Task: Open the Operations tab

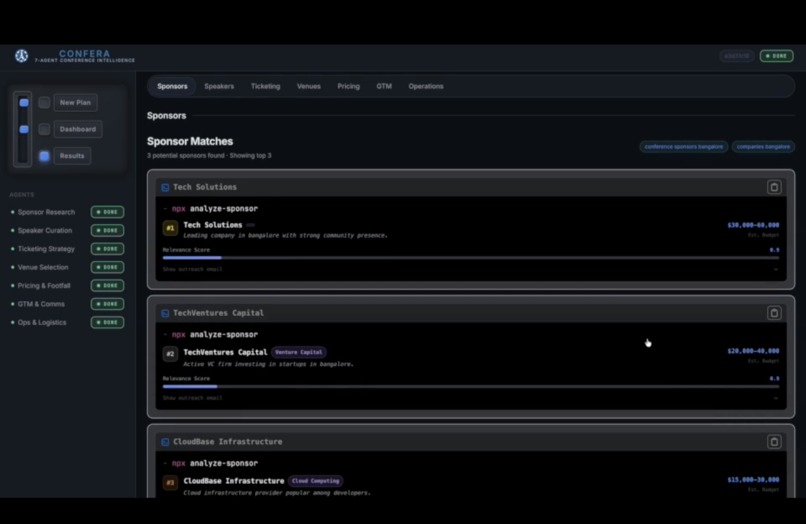Action: point(426,86)
